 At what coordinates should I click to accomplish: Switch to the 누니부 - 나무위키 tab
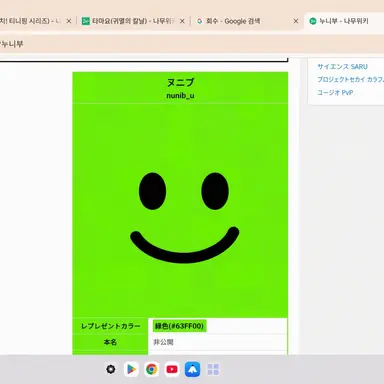pos(344,21)
